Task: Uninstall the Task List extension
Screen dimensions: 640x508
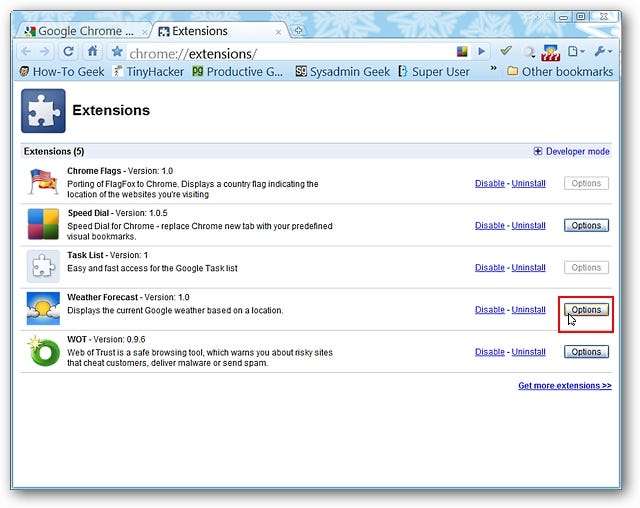Action: point(529,268)
